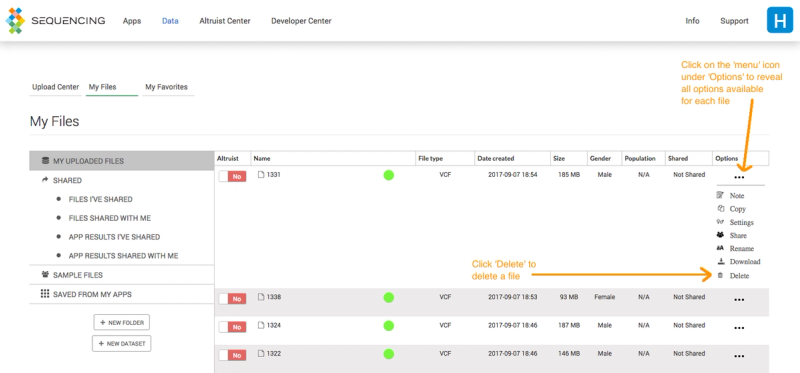Choose Rename from the options menu
The height and width of the screenshot is (373, 800).
[x=741, y=248]
